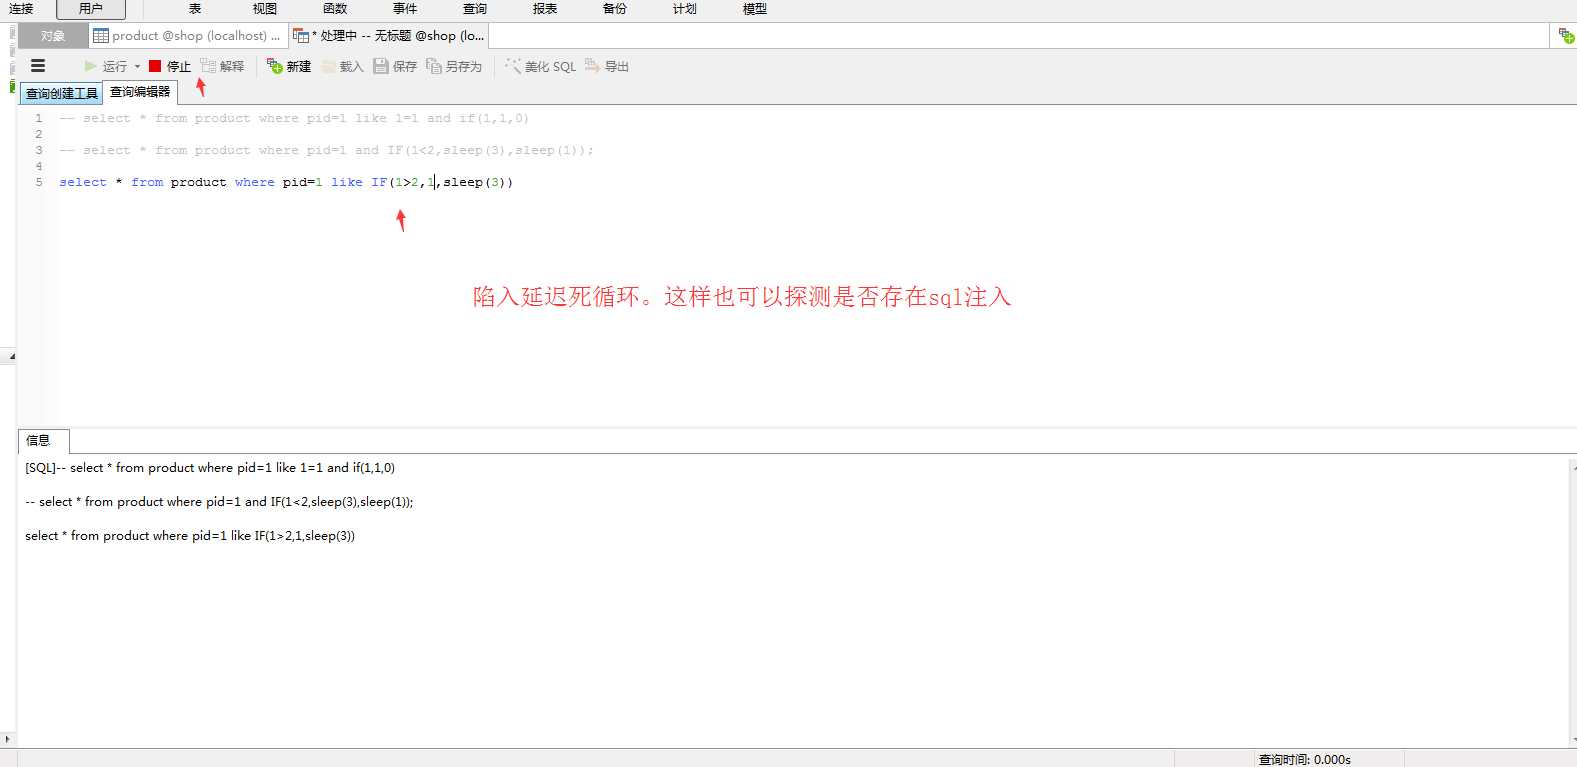Open 模型 in the main toolbar
The height and width of the screenshot is (767, 1577).
coord(755,9)
